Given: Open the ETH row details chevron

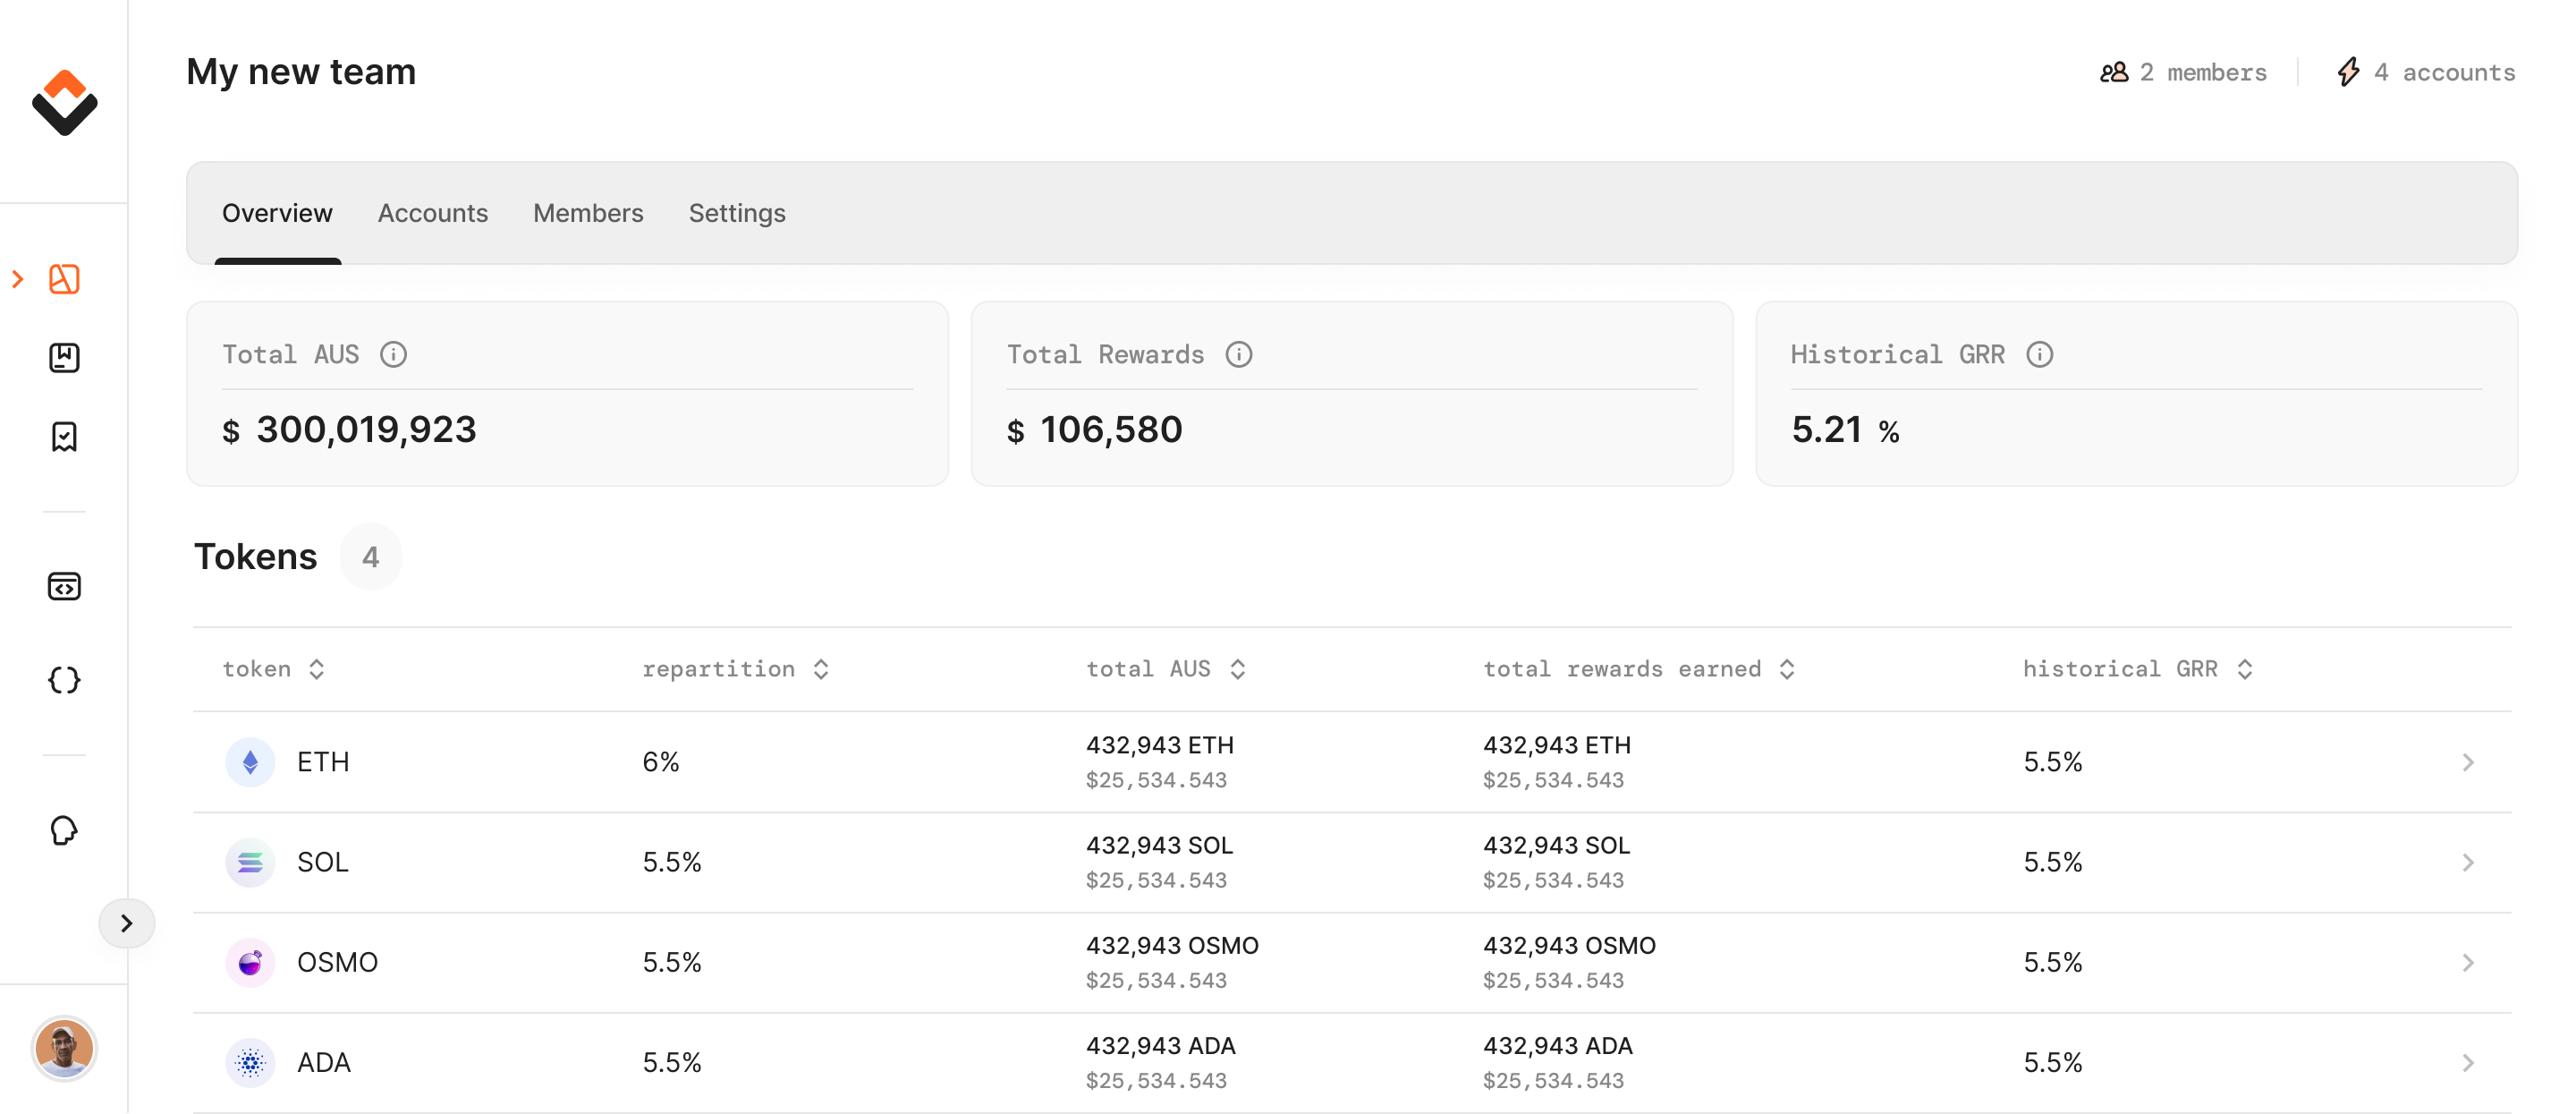Looking at the screenshot, I should pos(2467,762).
